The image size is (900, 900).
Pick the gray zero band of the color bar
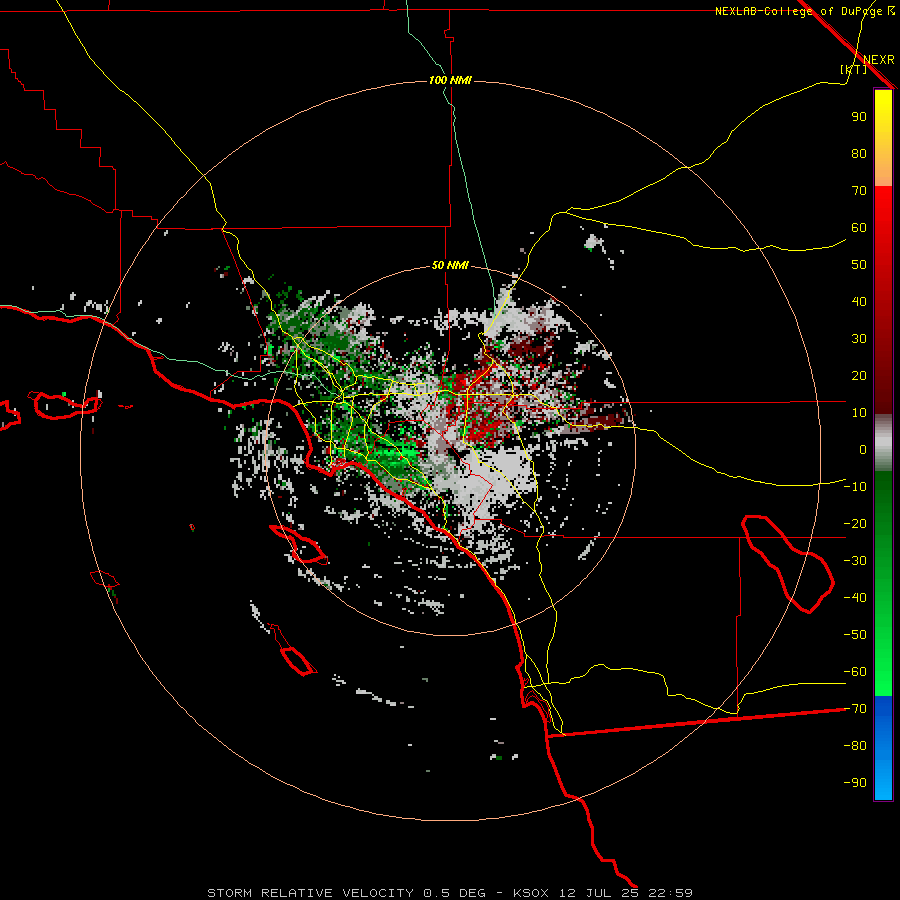[883, 443]
